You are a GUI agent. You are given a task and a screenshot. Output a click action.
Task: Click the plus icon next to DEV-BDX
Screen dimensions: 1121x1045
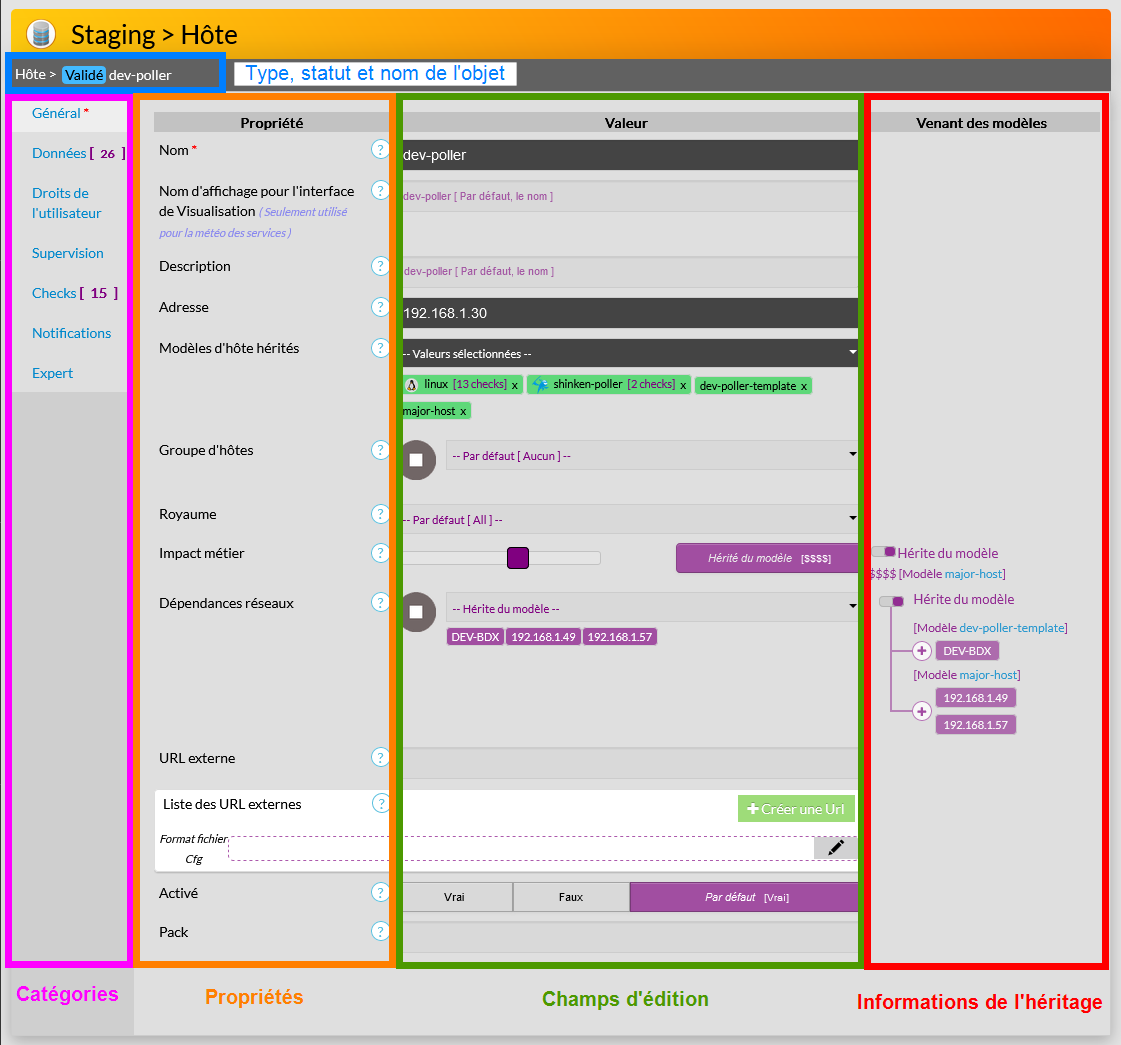pos(922,651)
